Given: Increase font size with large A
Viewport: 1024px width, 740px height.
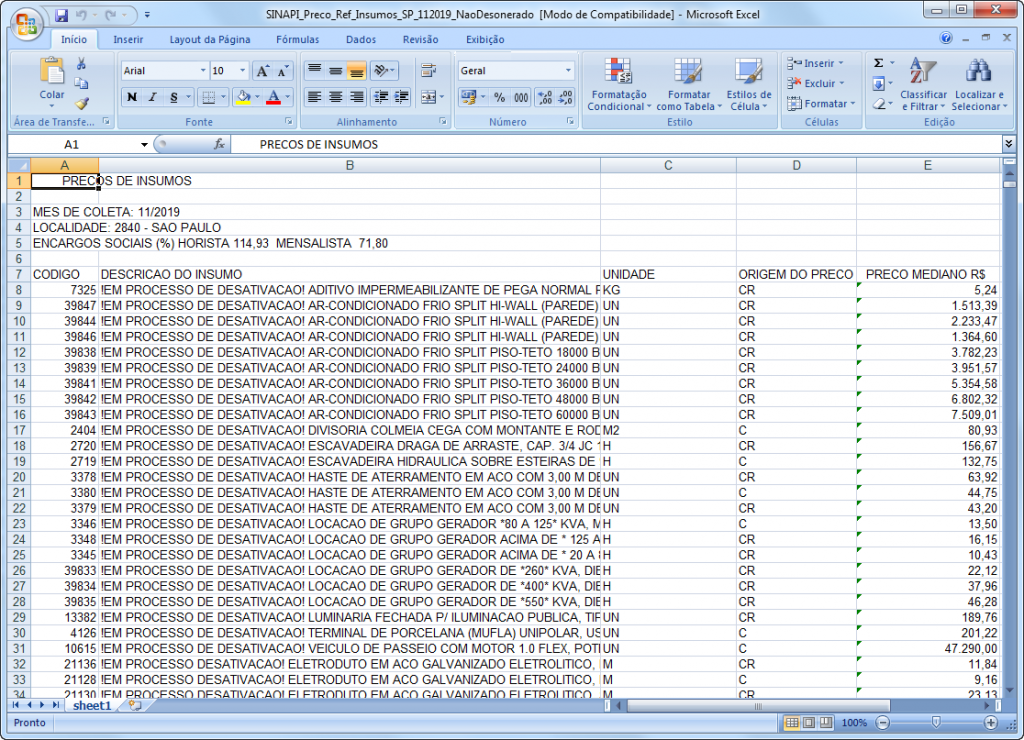Looking at the screenshot, I should click(x=263, y=71).
